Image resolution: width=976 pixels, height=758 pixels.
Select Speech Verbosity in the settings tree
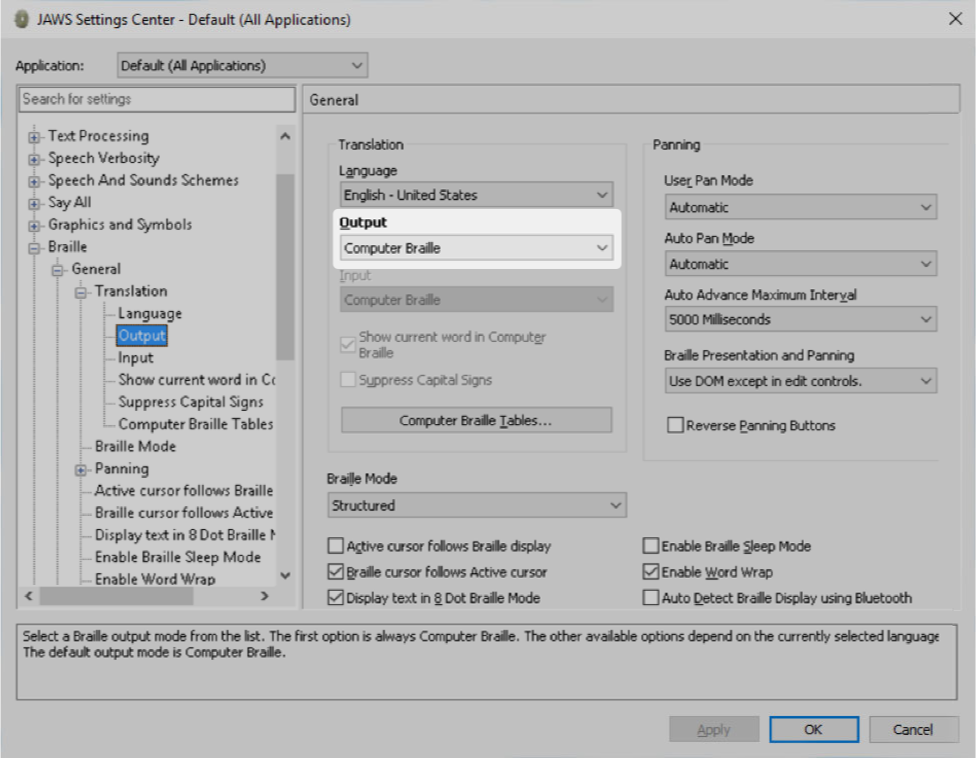coord(103,158)
